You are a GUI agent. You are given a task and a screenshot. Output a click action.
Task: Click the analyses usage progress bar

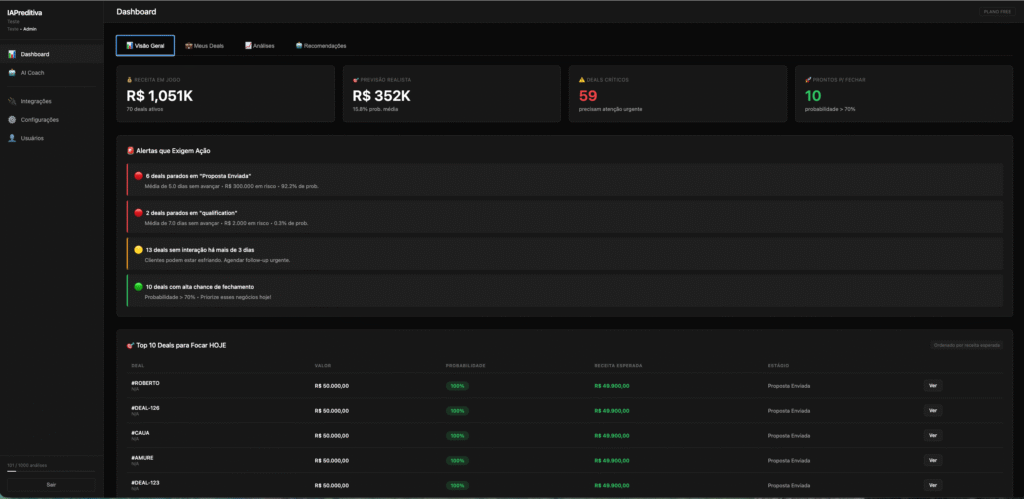[x=51, y=472]
